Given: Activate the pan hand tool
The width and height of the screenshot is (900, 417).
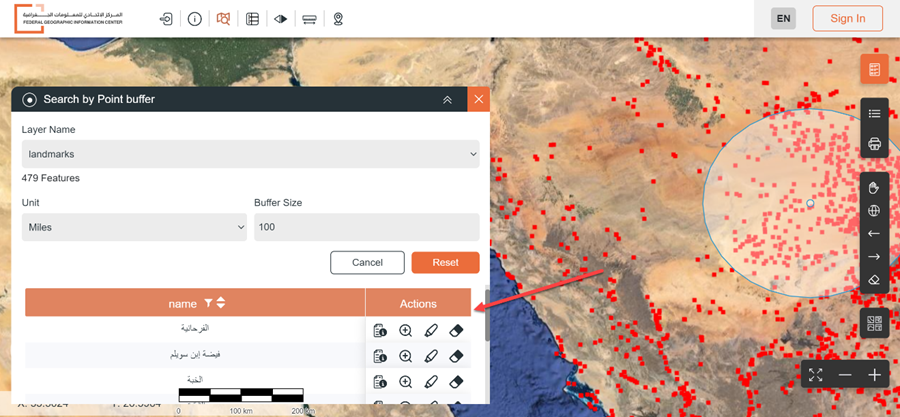Looking at the screenshot, I should (x=874, y=188).
